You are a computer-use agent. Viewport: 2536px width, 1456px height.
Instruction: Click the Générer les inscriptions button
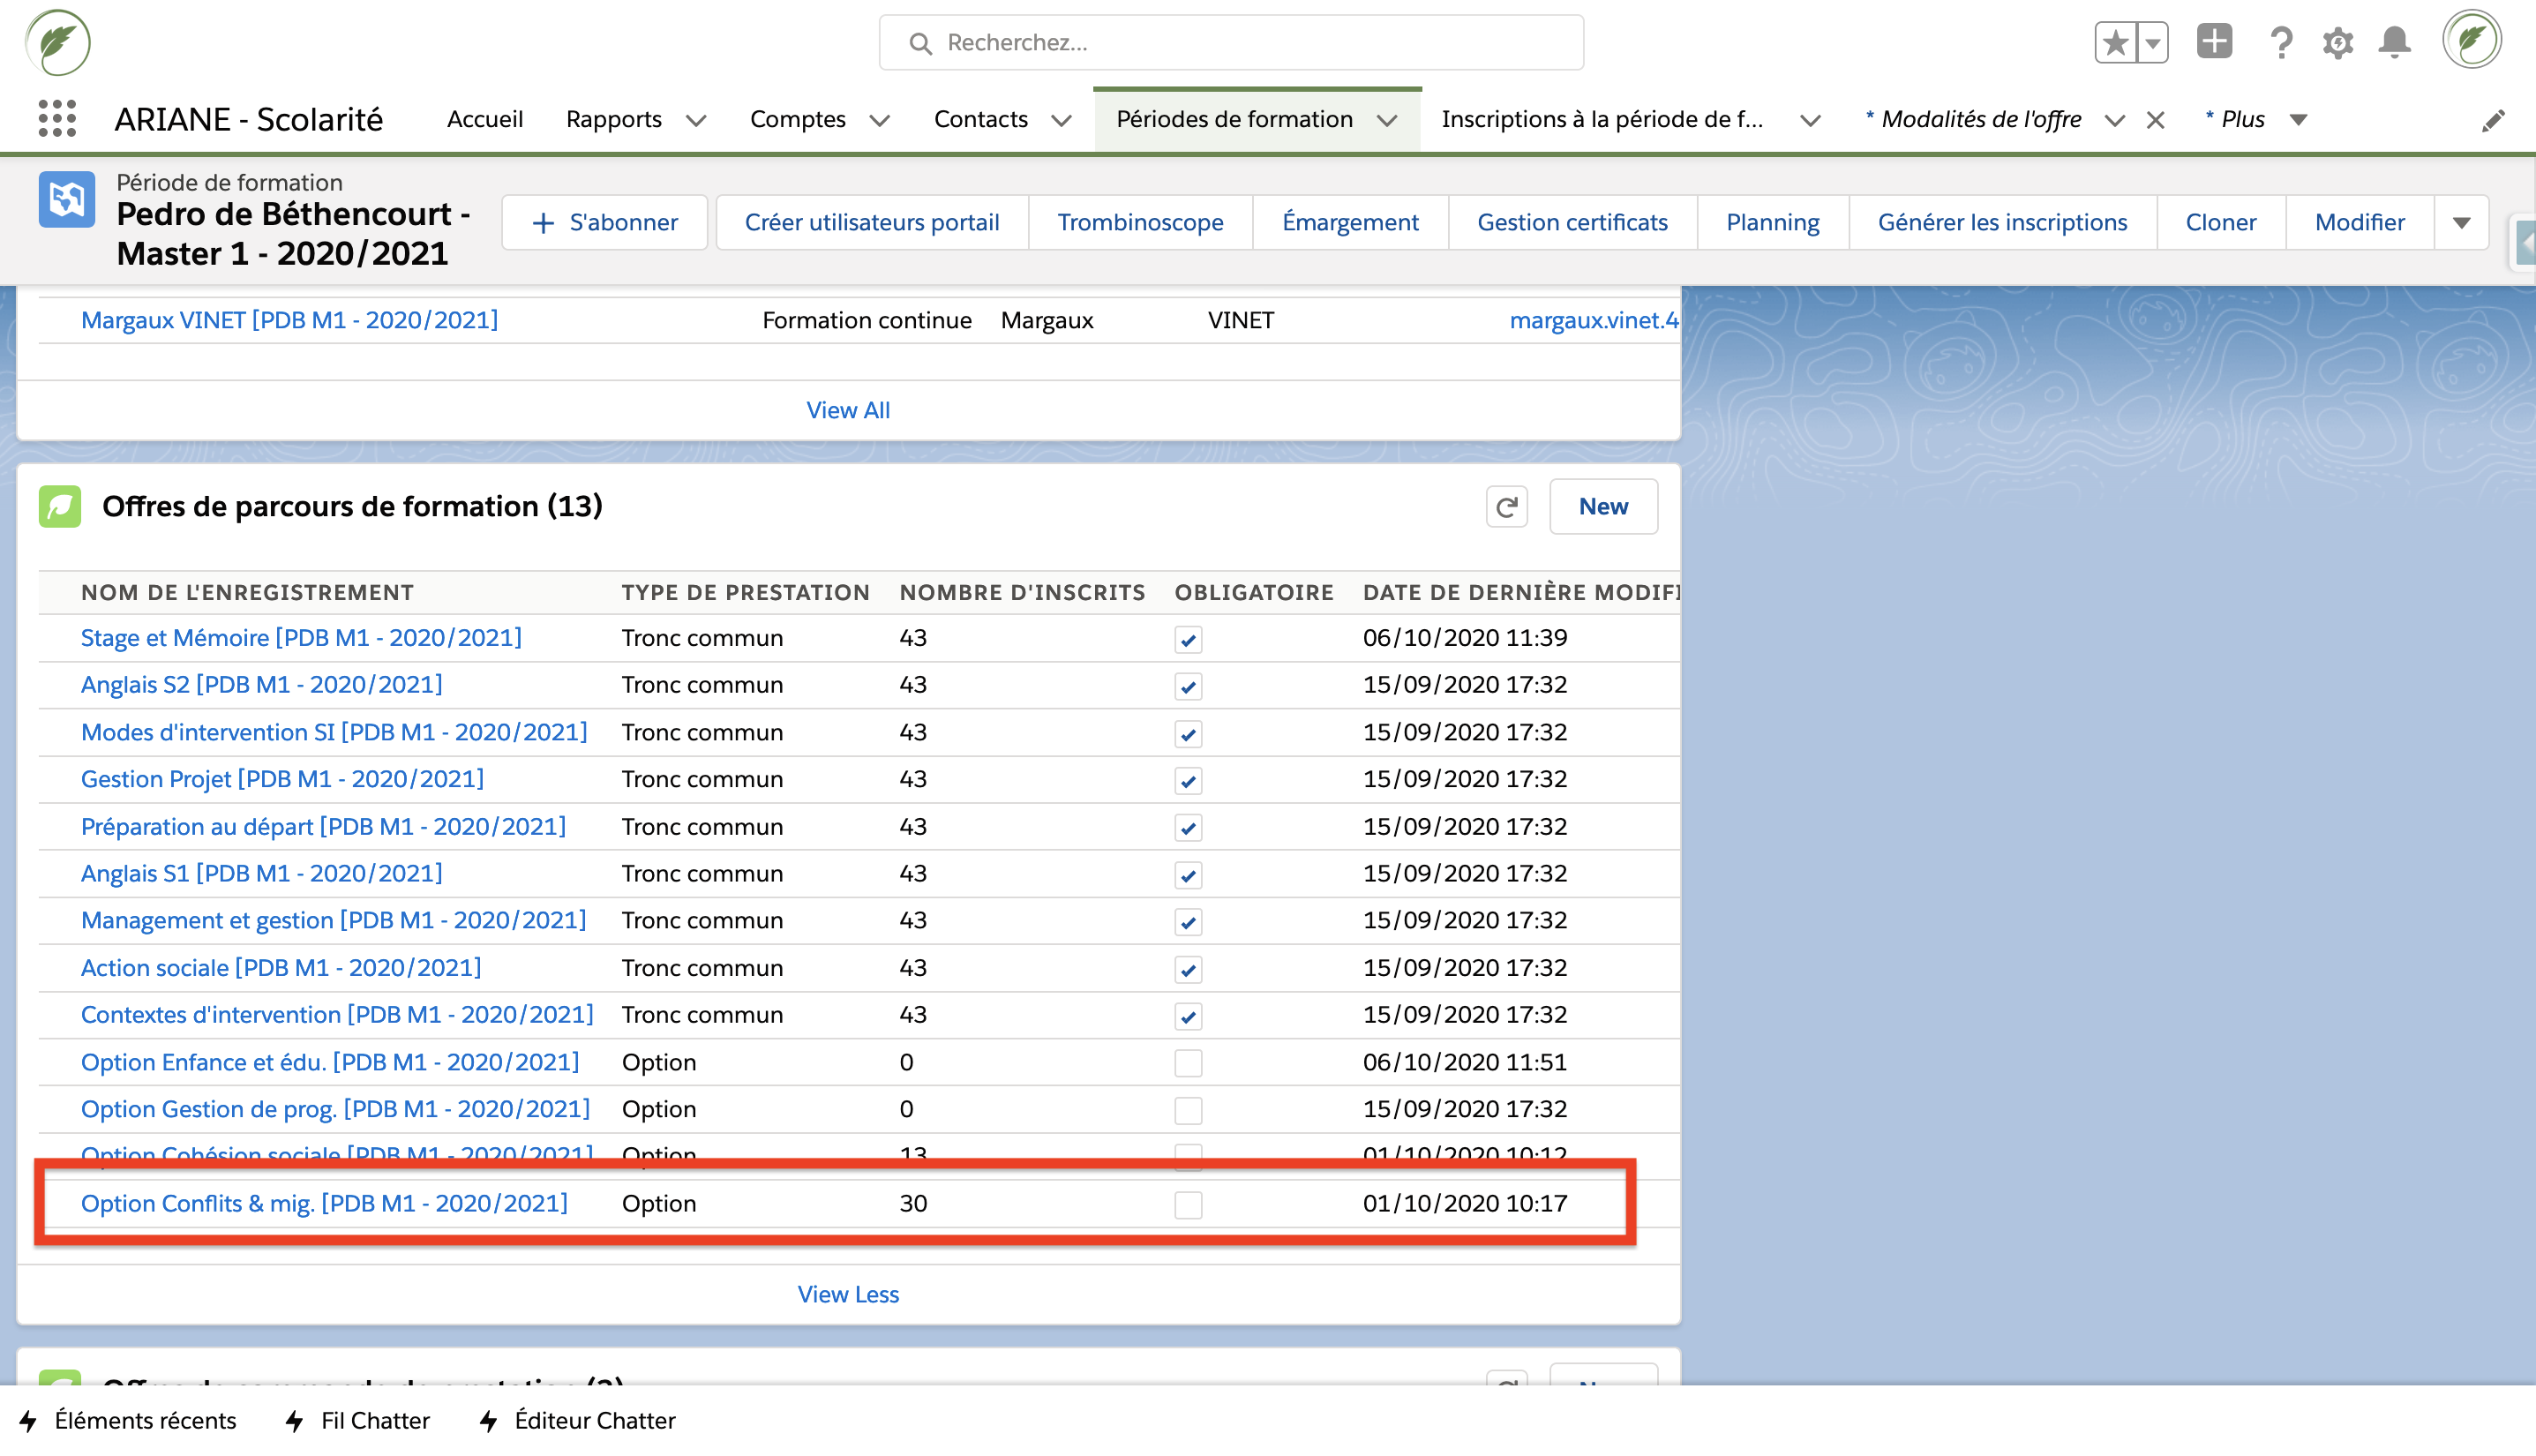(2002, 222)
